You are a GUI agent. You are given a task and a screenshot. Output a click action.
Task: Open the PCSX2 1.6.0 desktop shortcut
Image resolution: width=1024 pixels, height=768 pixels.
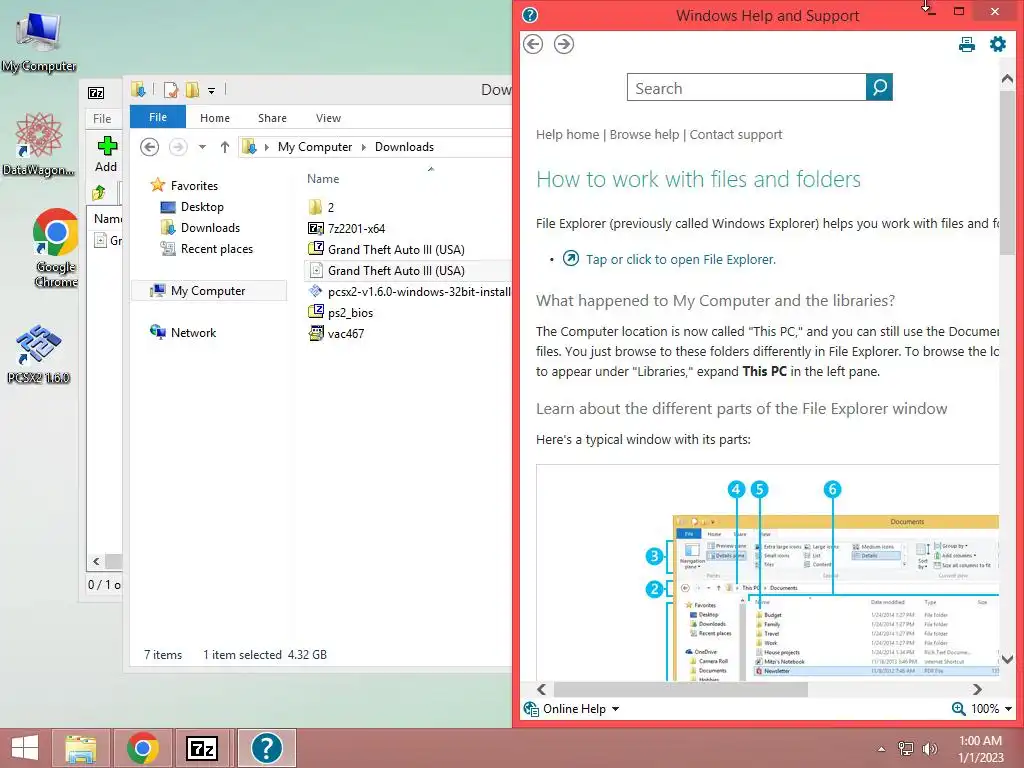pyautogui.click(x=39, y=353)
